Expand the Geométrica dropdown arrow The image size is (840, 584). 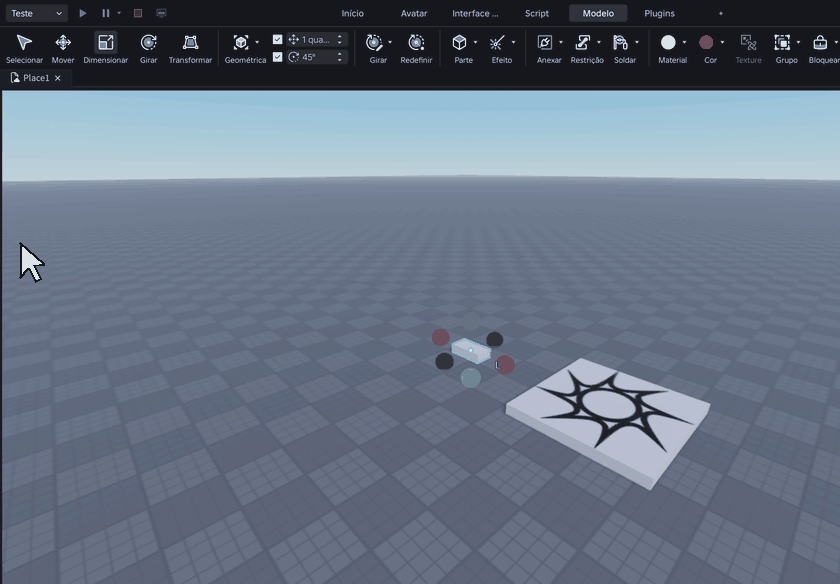(257, 42)
